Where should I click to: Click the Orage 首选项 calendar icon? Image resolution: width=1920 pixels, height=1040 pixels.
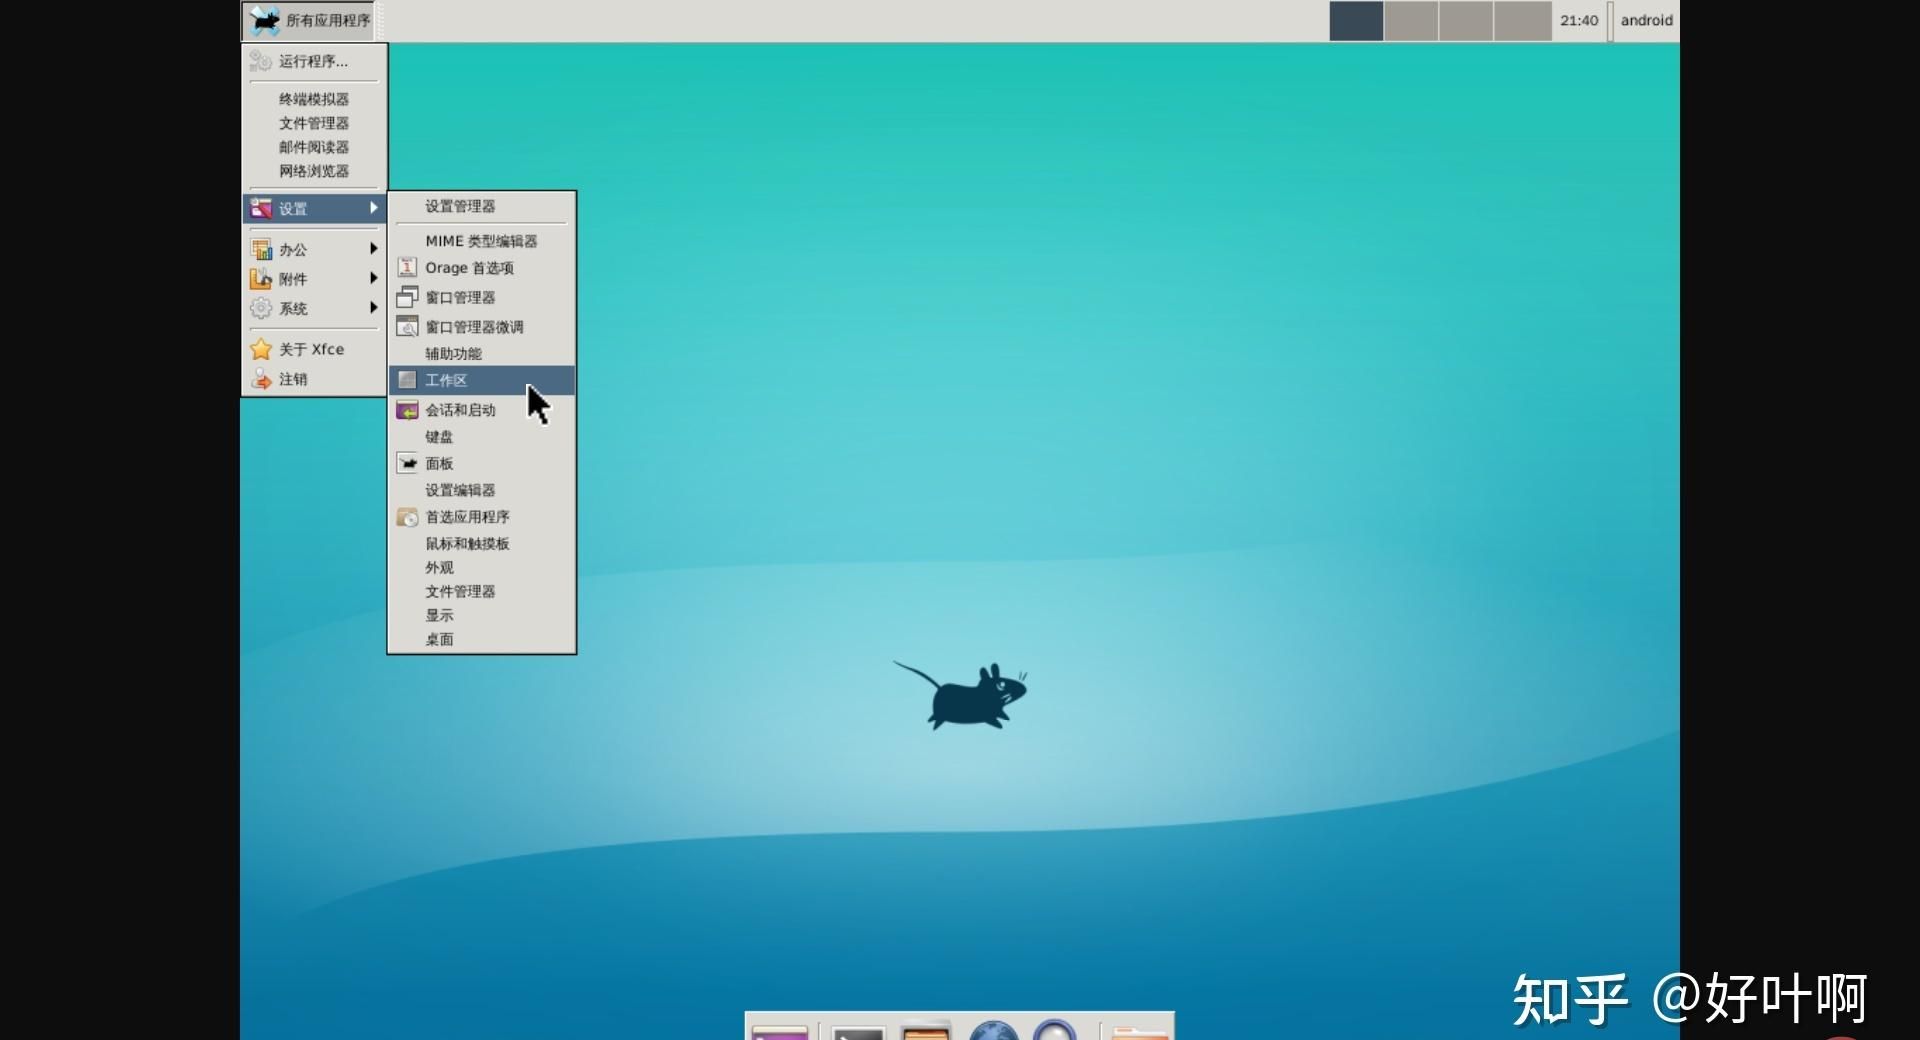(x=407, y=267)
